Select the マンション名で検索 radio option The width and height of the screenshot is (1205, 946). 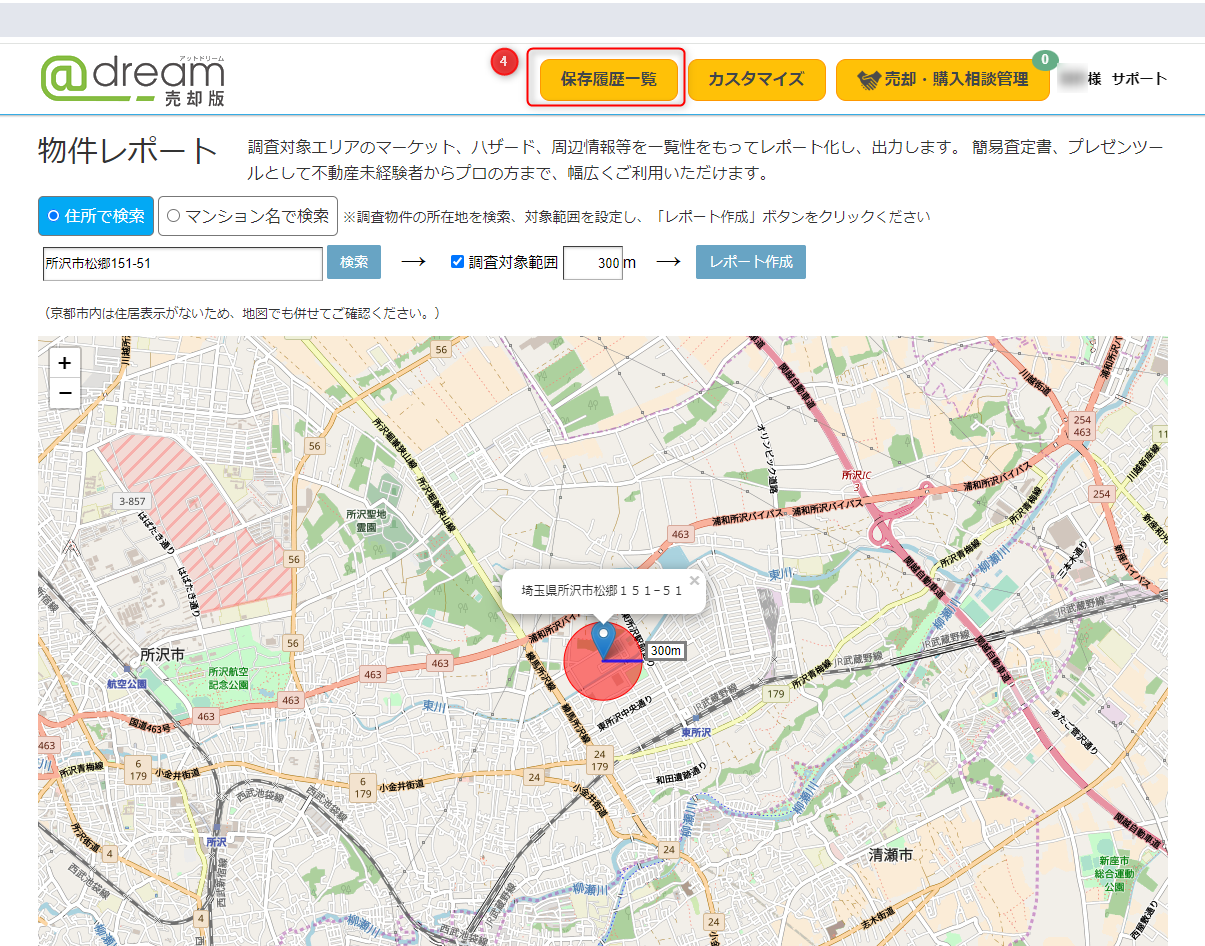pos(247,216)
